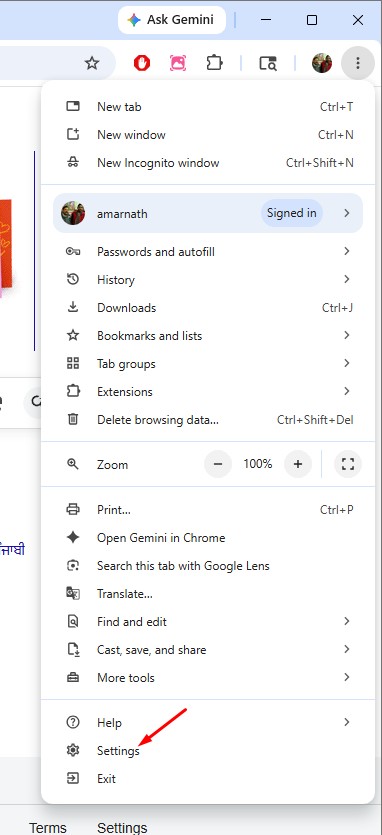The height and width of the screenshot is (835, 382).
Task: Select Search this tab with Google Lens
Action: pyautogui.click(x=208, y=566)
